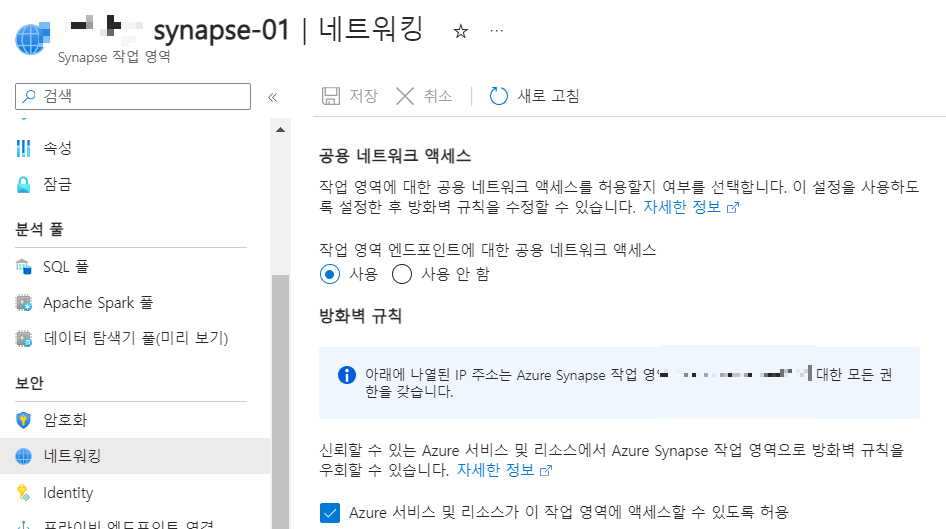Screen dimensions: 946x529
Task: Select 네트워킹 in the sidebar
Action: click(136, 456)
